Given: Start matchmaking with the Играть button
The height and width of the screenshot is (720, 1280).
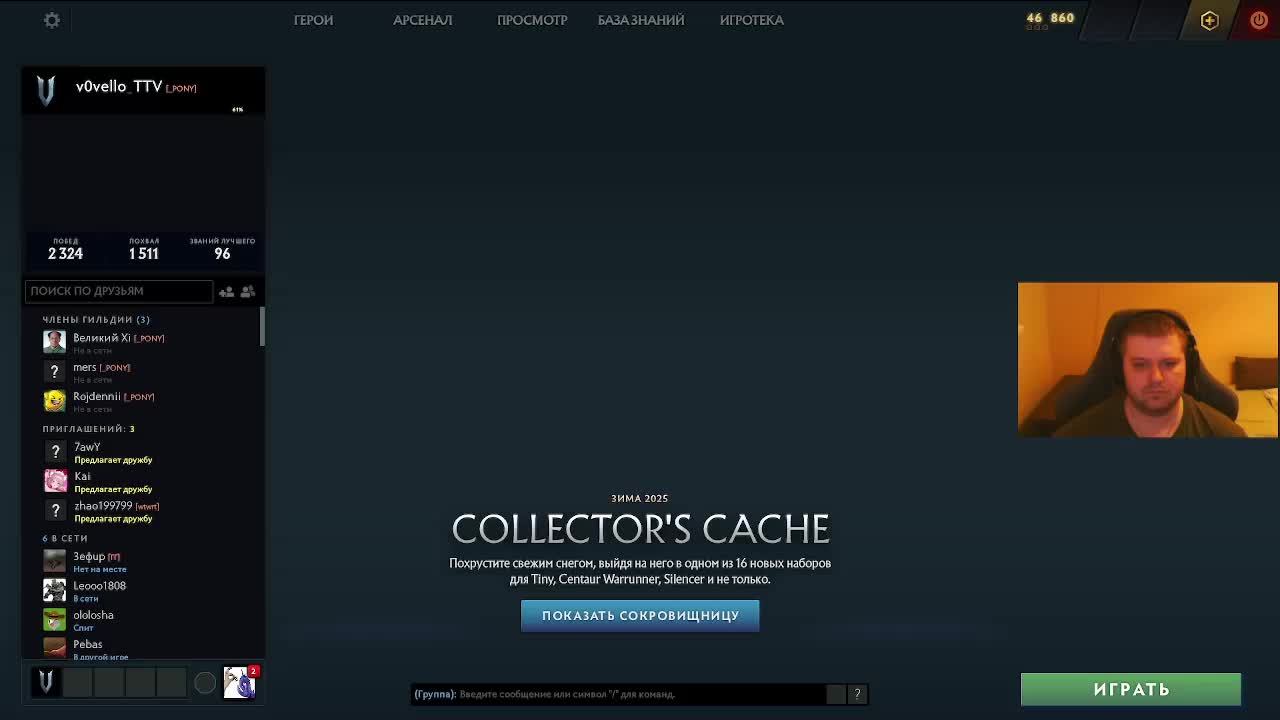Looking at the screenshot, I should [x=1131, y=689].
